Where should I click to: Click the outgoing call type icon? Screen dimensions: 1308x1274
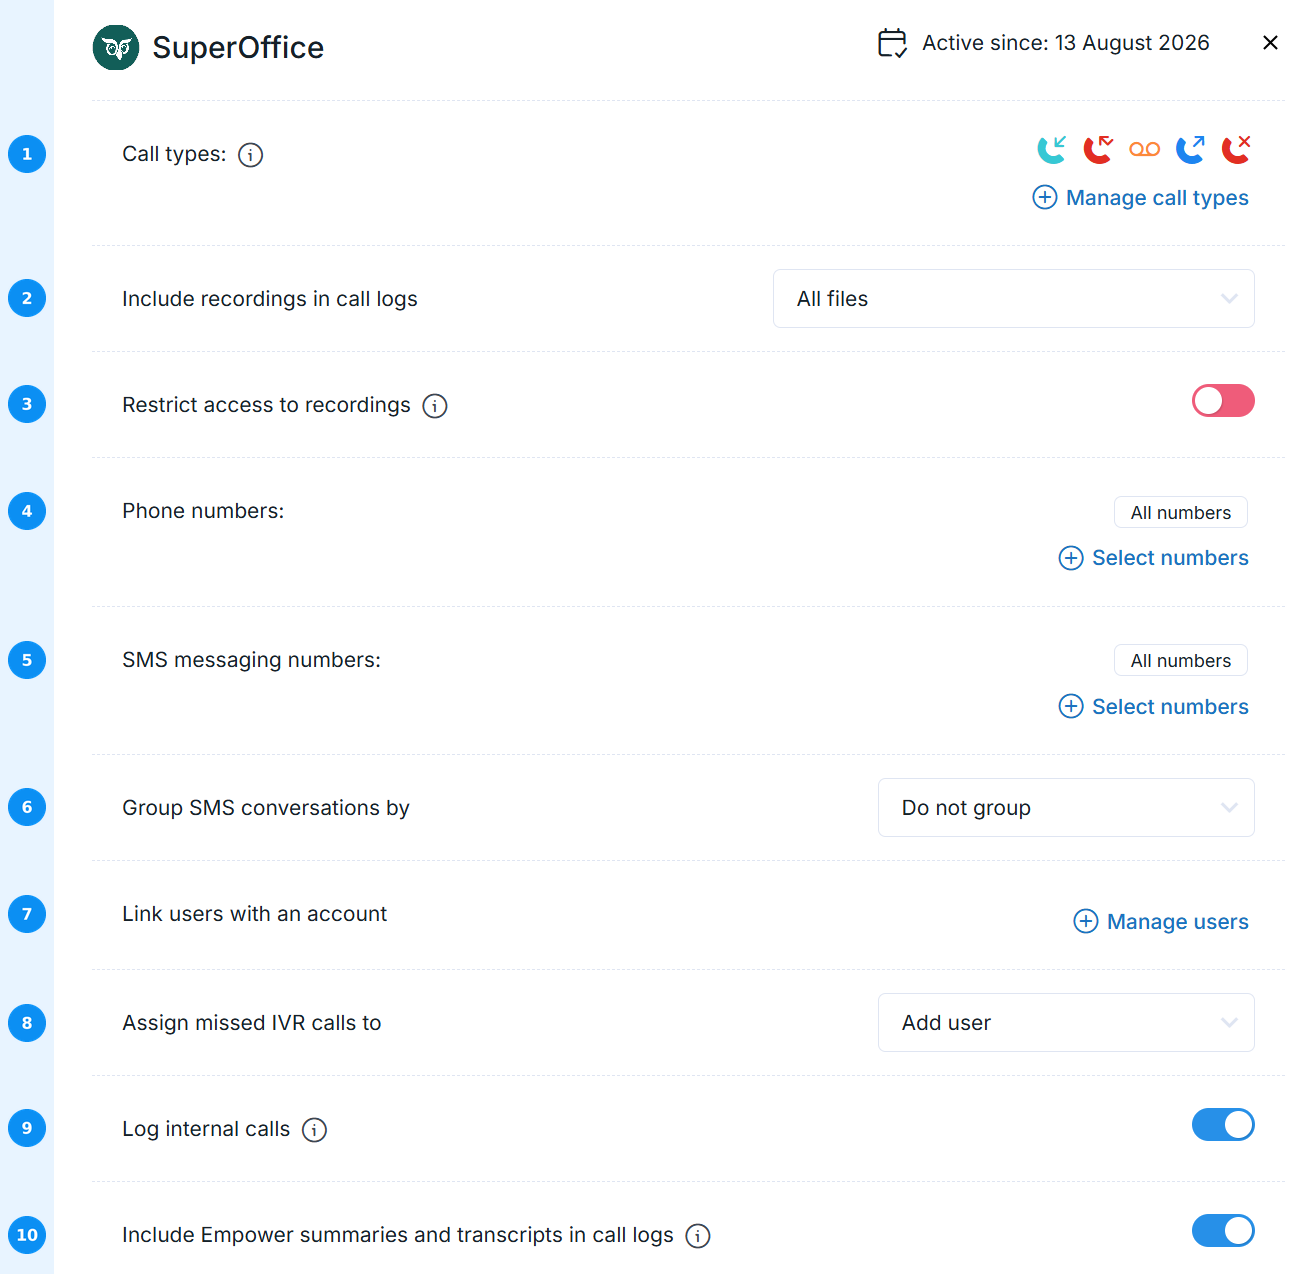(x=1190, y=149)
